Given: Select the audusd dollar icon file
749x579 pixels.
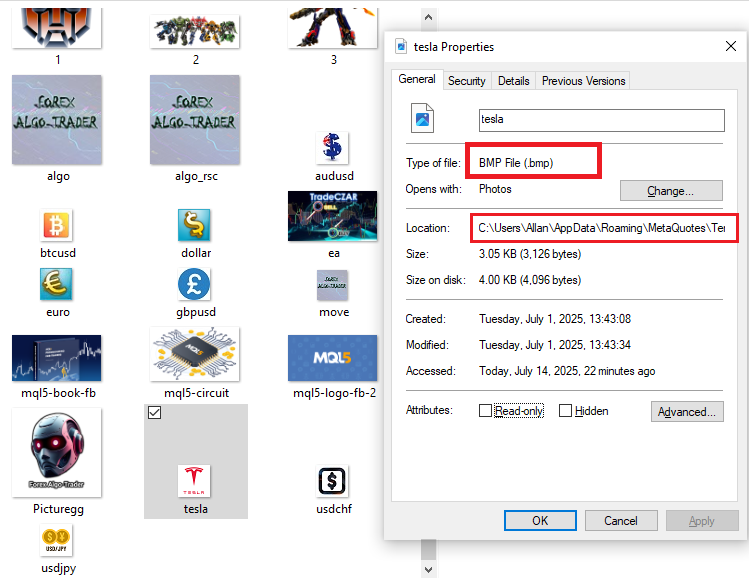Looking at the screenshot, I should [332, 147].
